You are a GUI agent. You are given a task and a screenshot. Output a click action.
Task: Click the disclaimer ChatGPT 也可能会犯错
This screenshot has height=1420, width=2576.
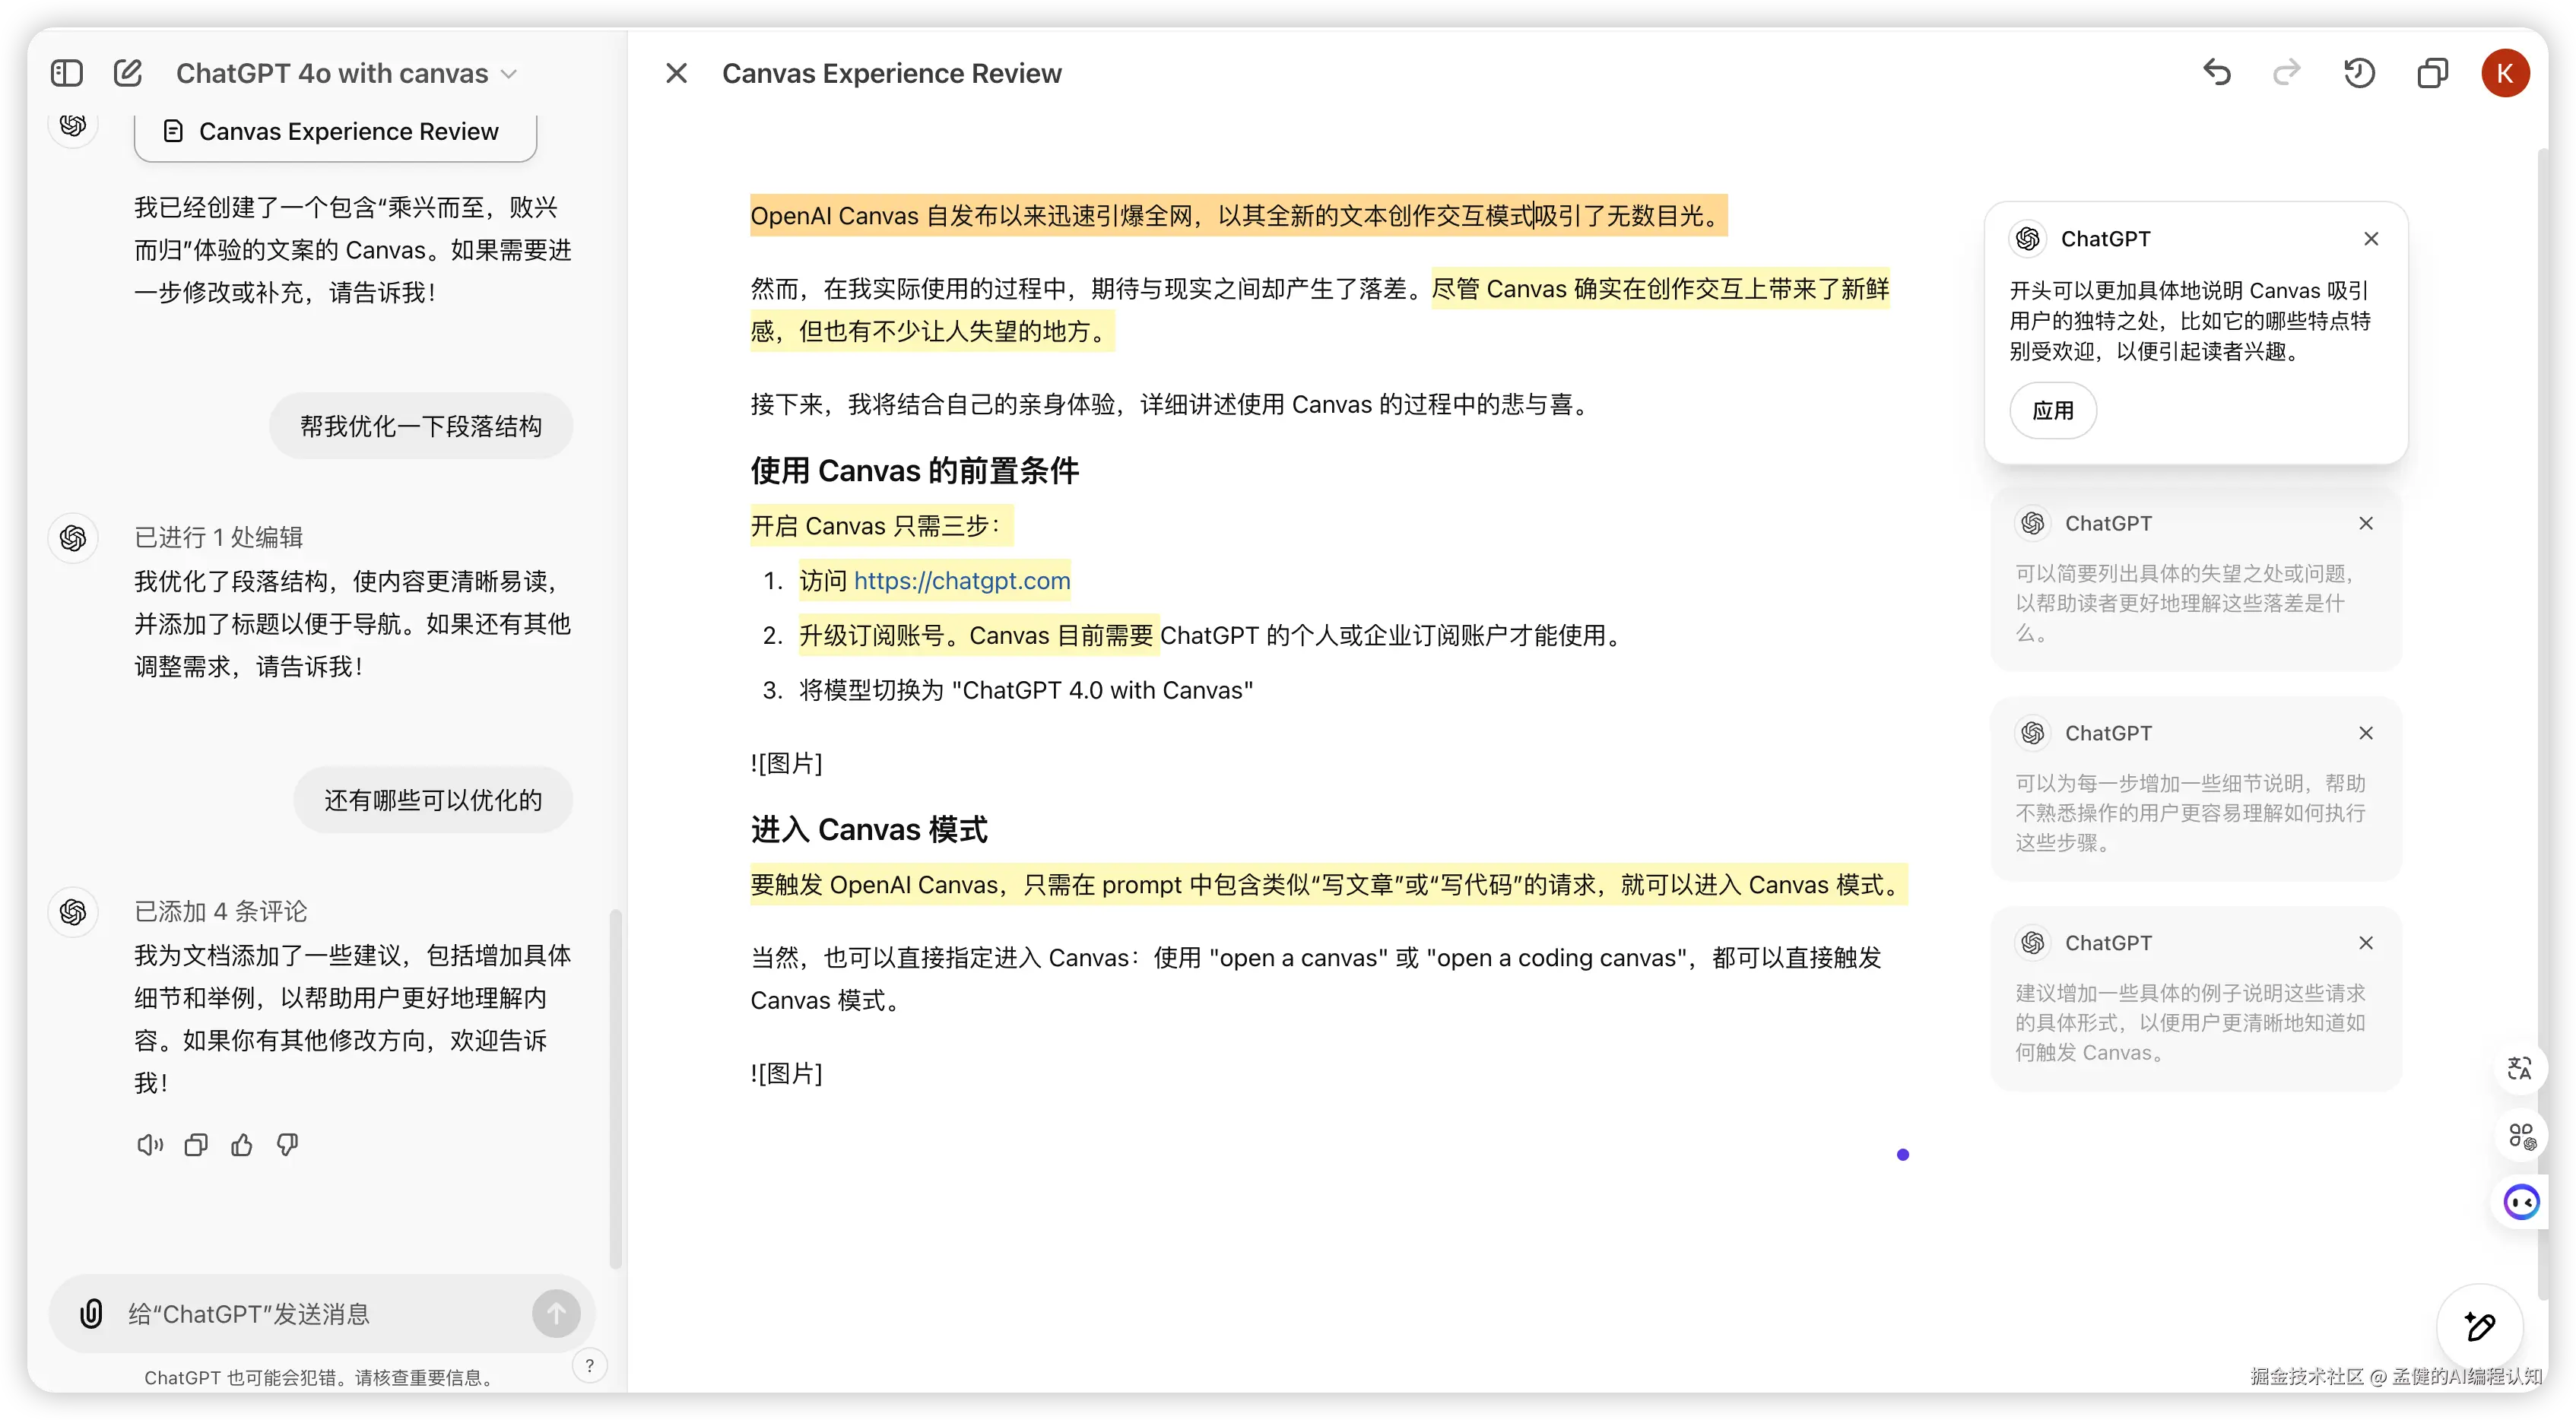click(321, 1378)
